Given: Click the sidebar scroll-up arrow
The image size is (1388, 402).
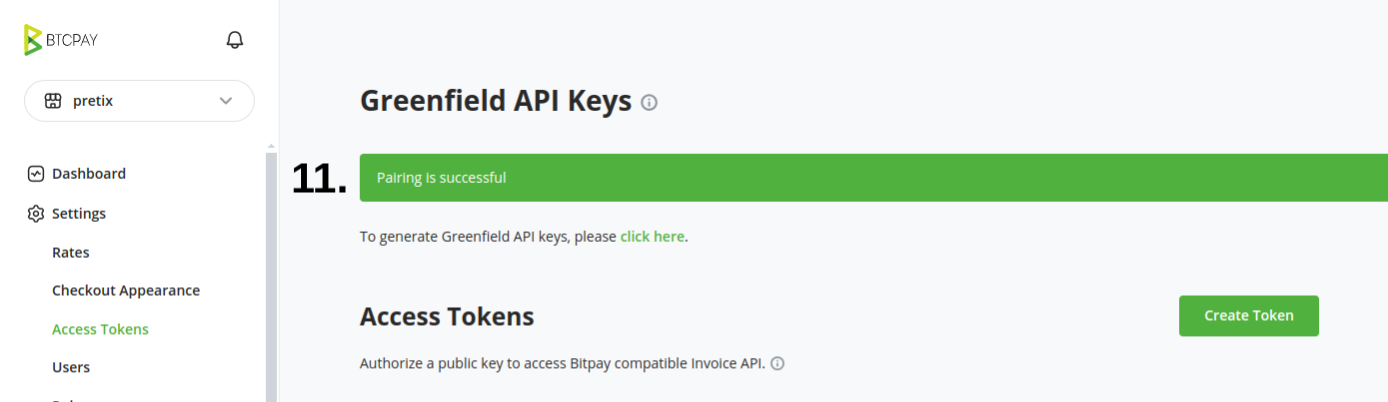Looking at the screenshot, I should (271, 146).
